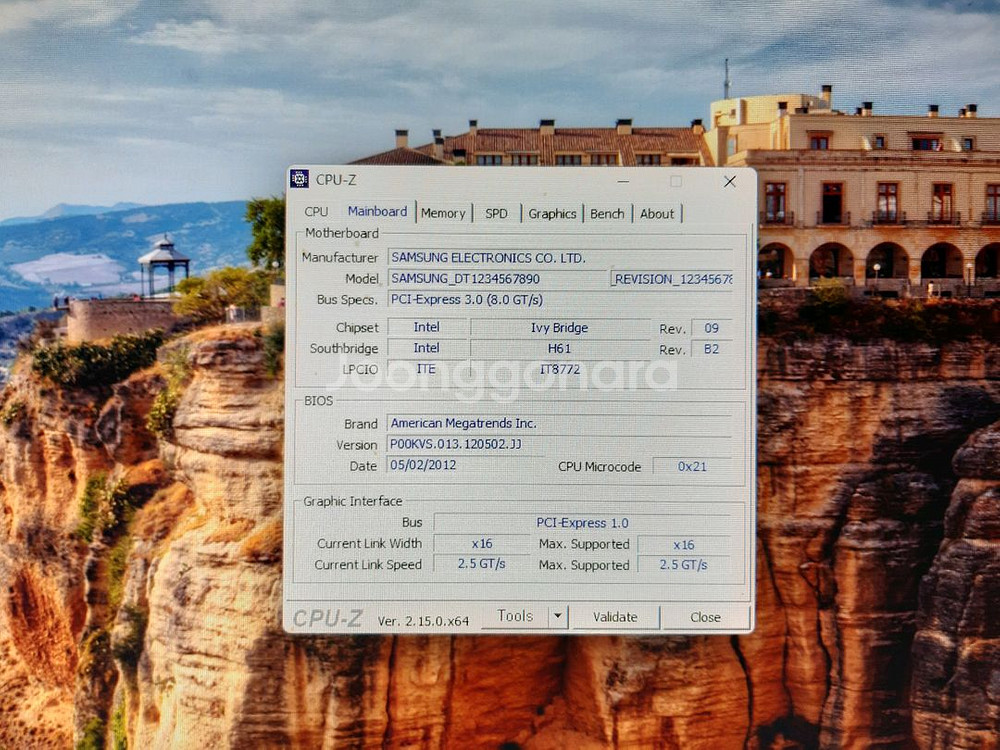Click the IT8772 LPCIO model value

pos(559,369)
